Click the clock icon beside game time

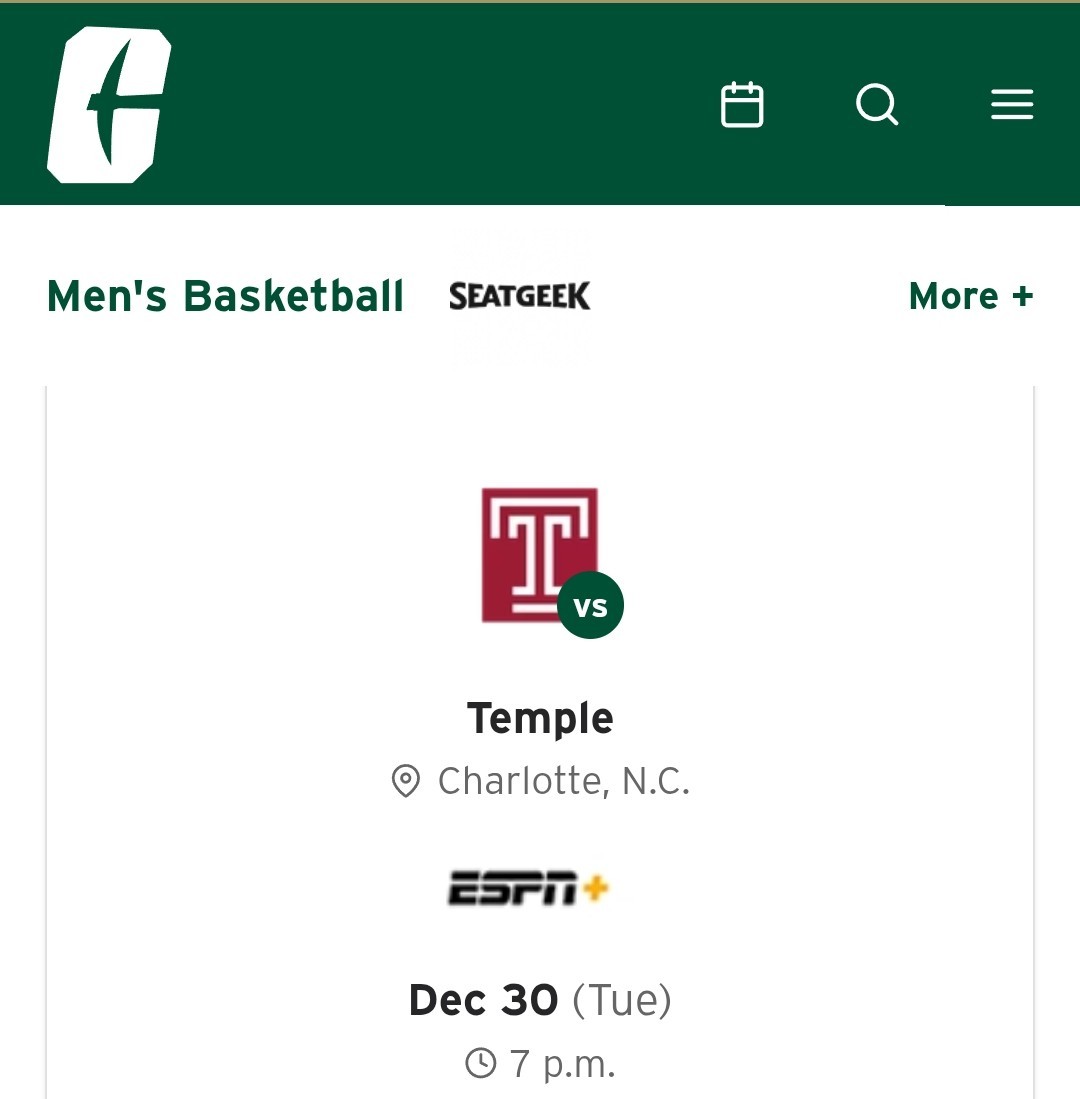pyautogui.click(x=481, y=1063)
